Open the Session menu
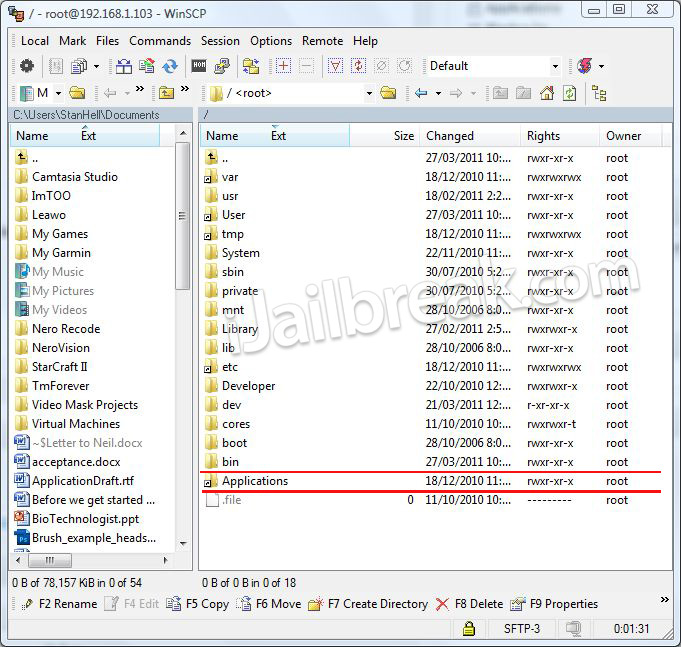The image size is (681, 647). (220, 41)
